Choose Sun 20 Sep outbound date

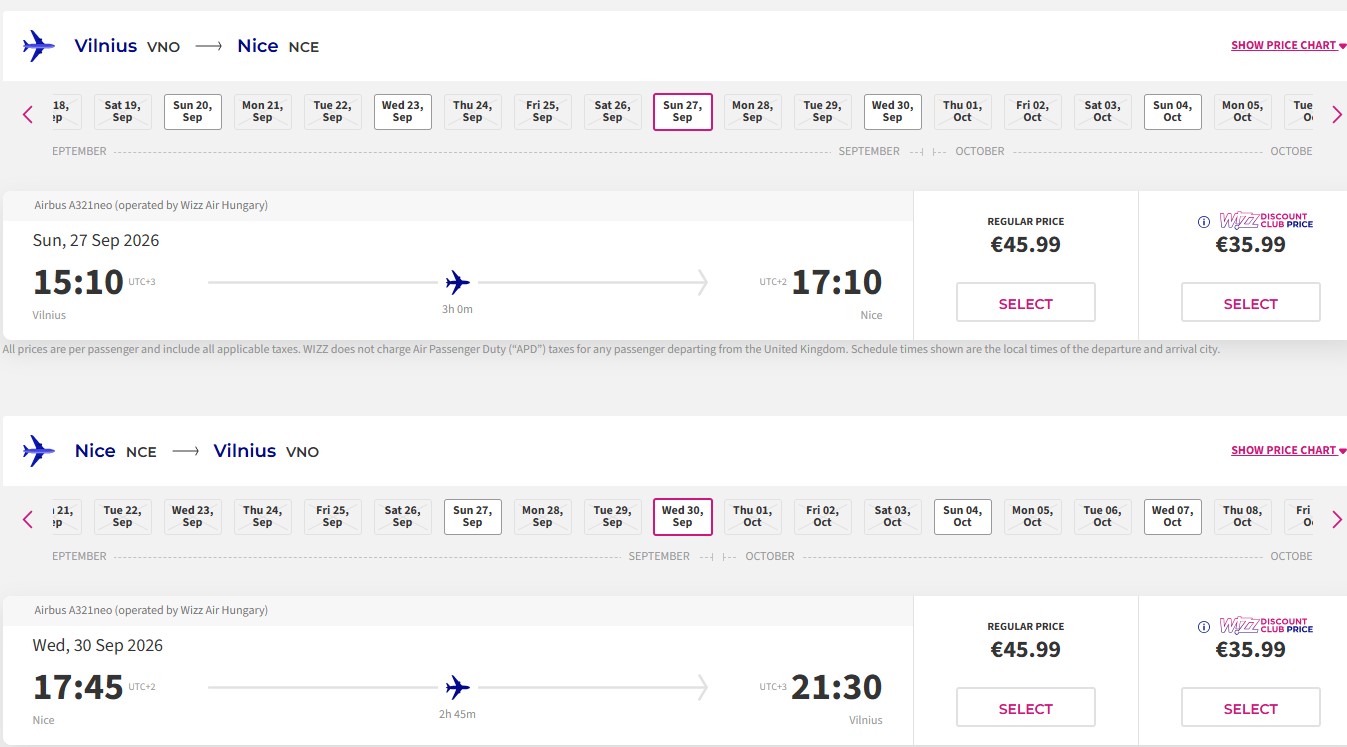pos(193,112)
